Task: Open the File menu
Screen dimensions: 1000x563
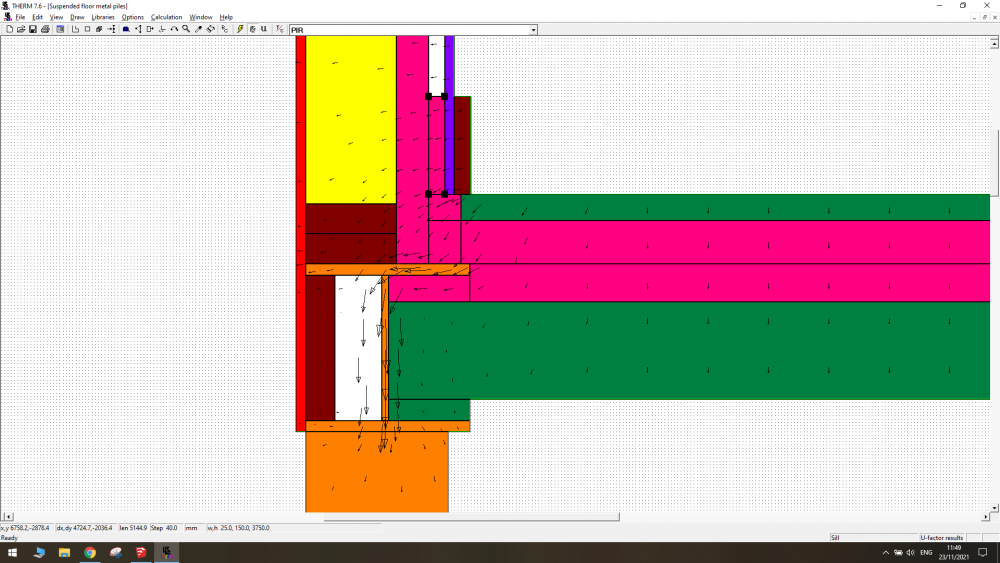Action: click(x=20, y=17)
